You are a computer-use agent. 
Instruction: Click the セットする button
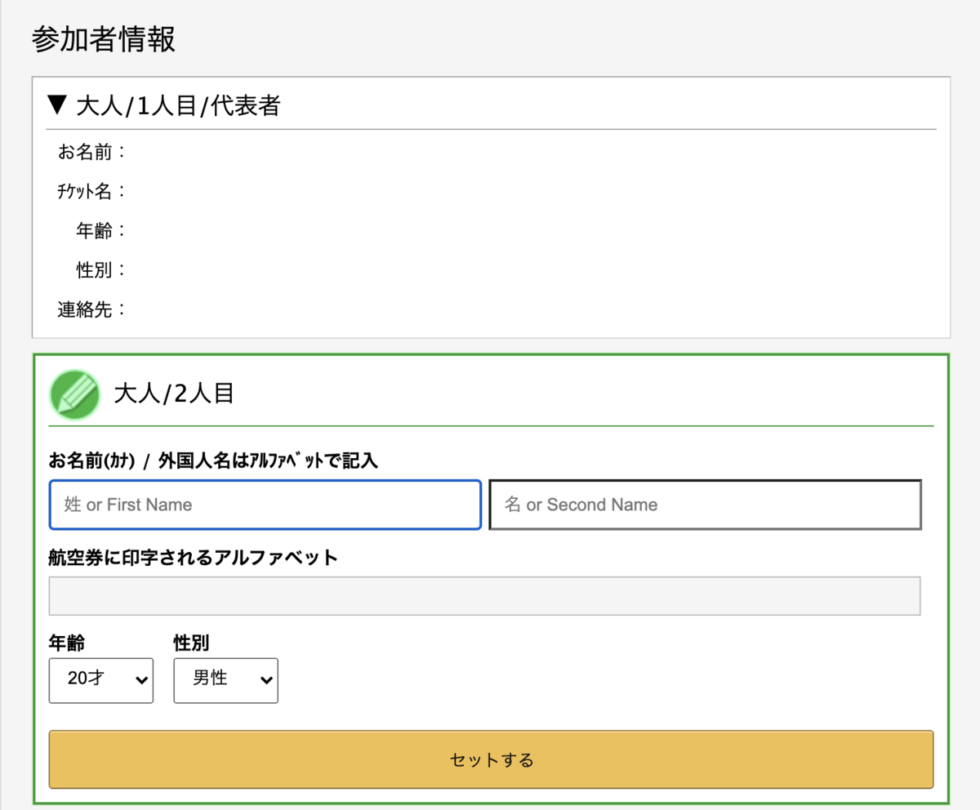[491, 759]
